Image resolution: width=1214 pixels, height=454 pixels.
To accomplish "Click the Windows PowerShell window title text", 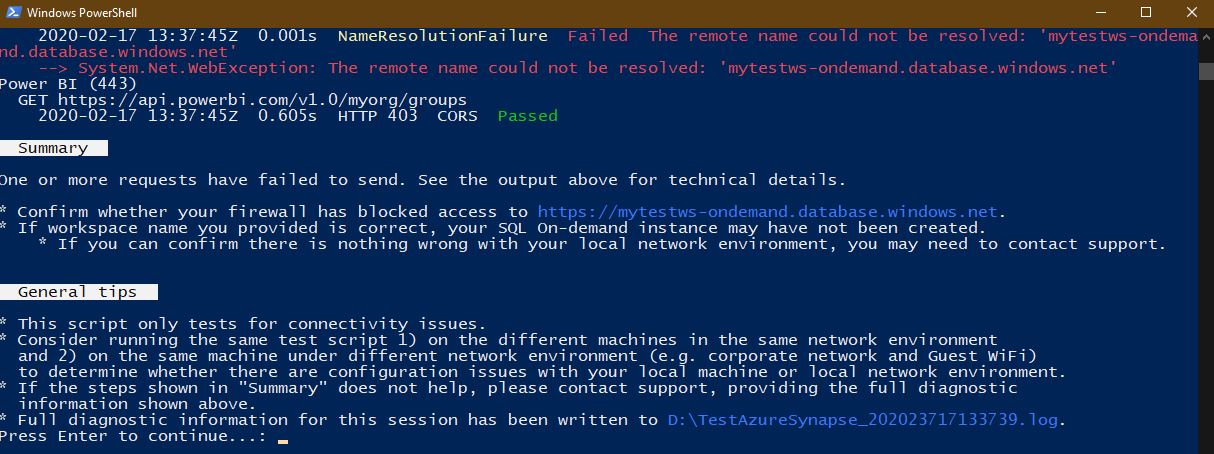I will pyautogui.click(x=83, y=13).
